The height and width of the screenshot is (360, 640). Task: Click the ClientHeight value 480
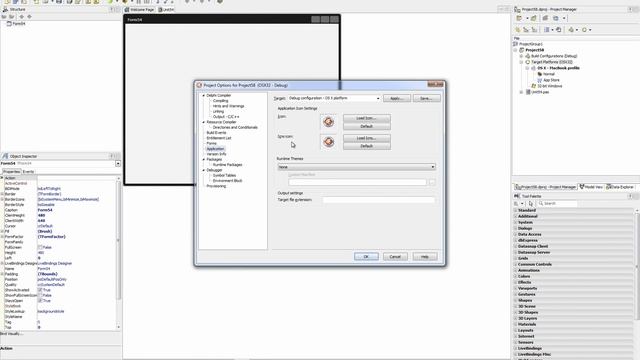point(41,216)
